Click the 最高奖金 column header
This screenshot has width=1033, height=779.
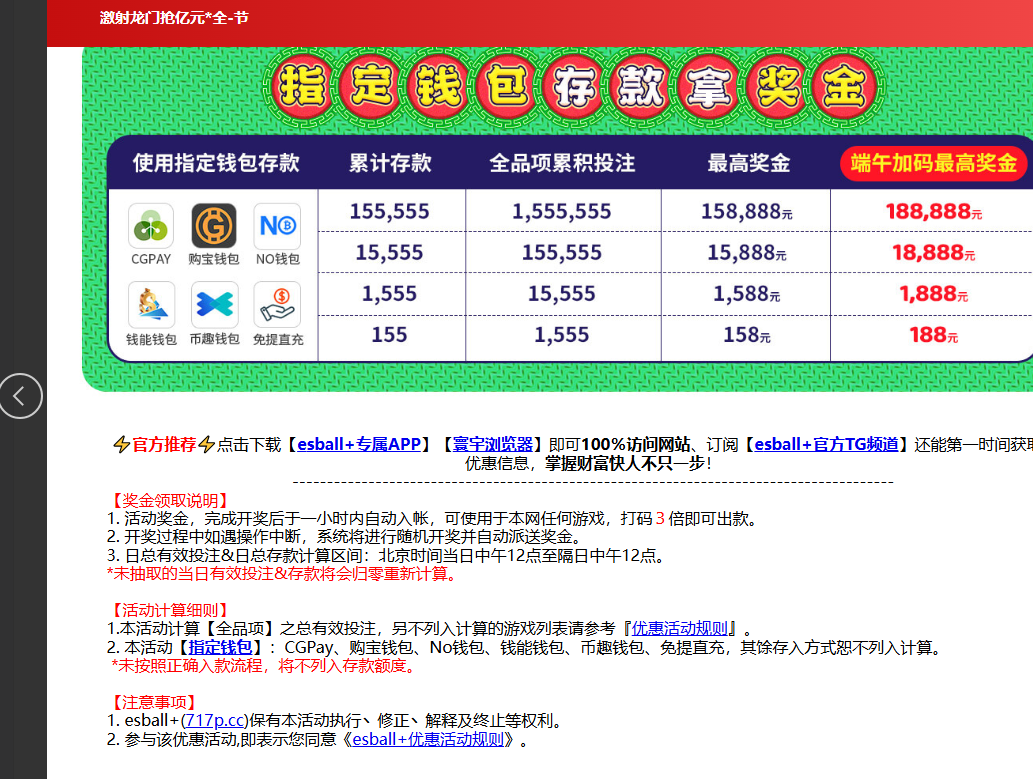tap(748, 163)
